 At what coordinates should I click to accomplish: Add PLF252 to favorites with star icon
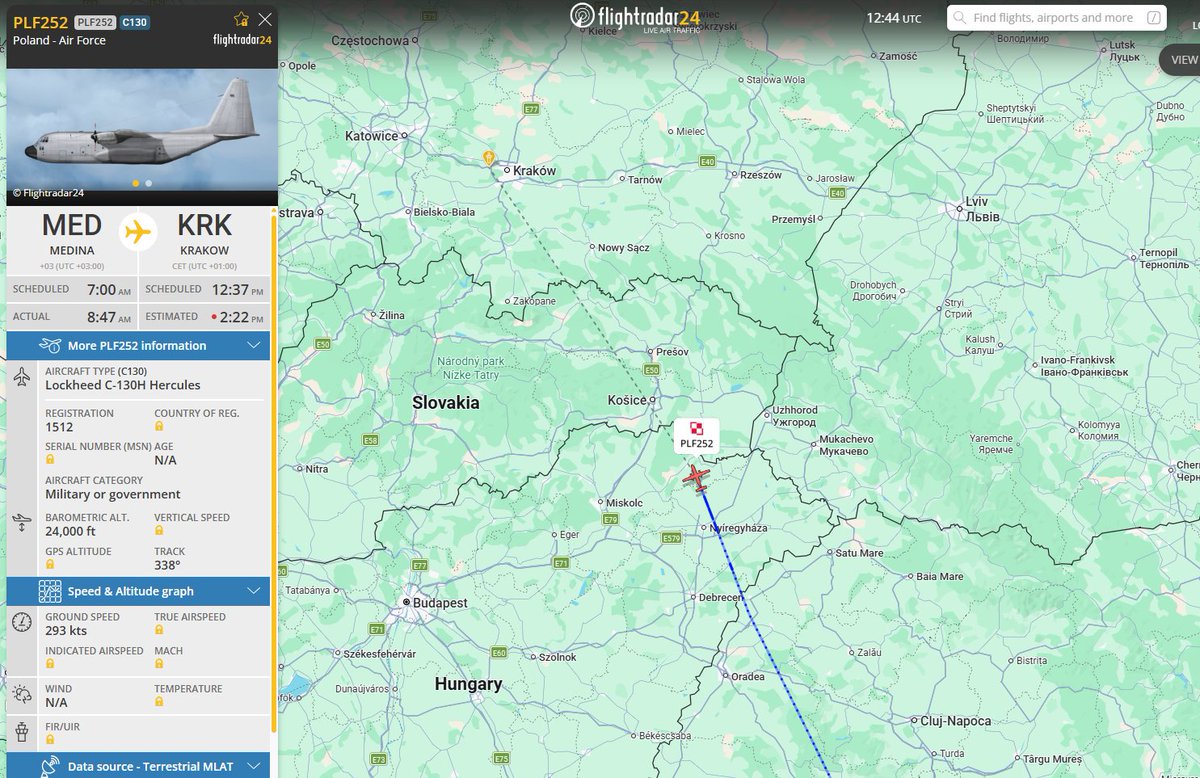[x=241, y=19]
